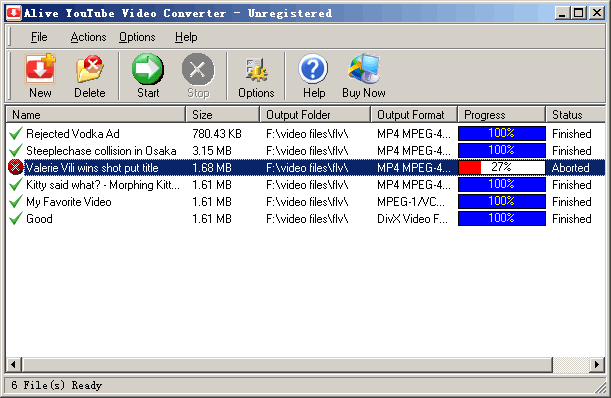Image resolution: width=611 pixels, height=398 pixels.
Task: Click the grey Stop icon
Action: click(198, 69)
